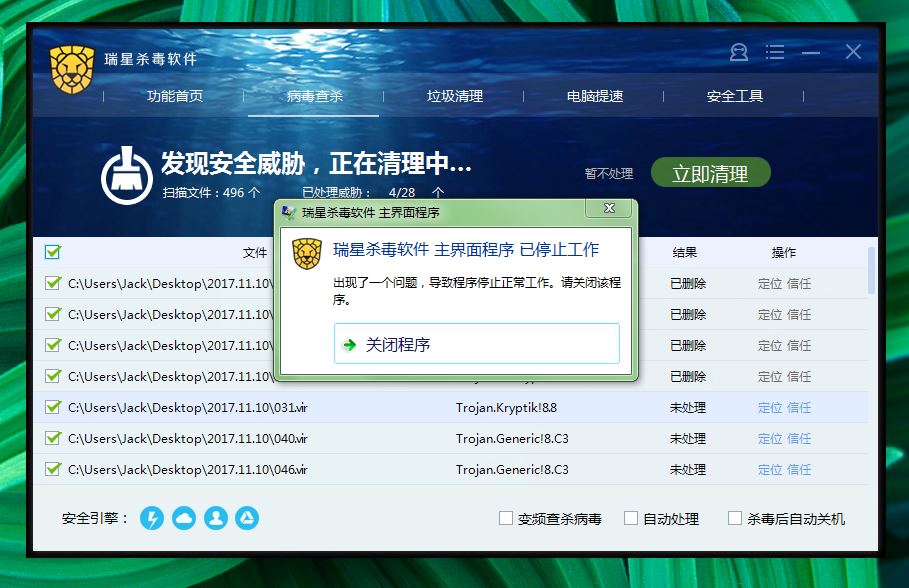Click 信任 for 031.vir row

tap(799, 408)
